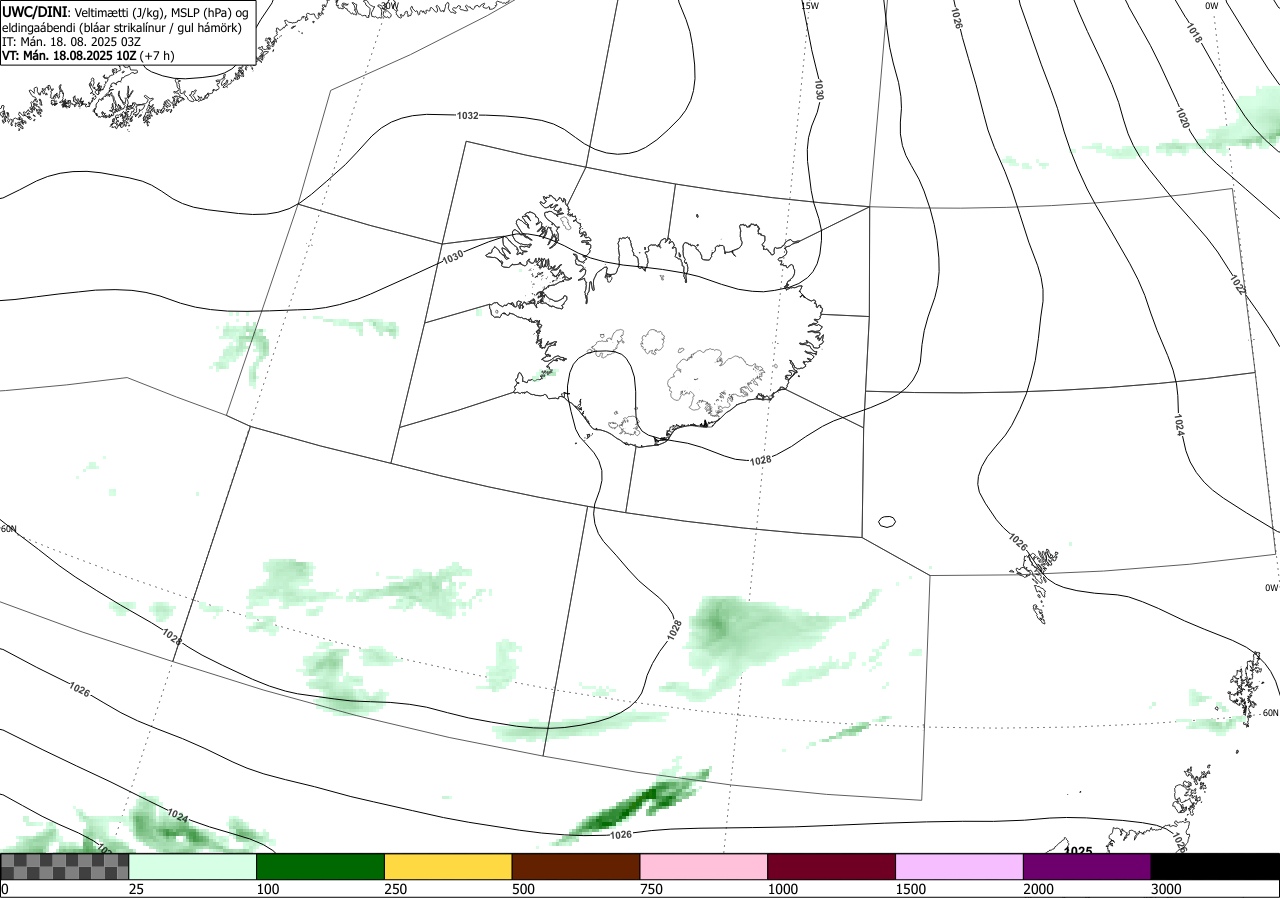Click the black legend swatch
This screenshot has height=898, width=1280.
(1215, 866)
